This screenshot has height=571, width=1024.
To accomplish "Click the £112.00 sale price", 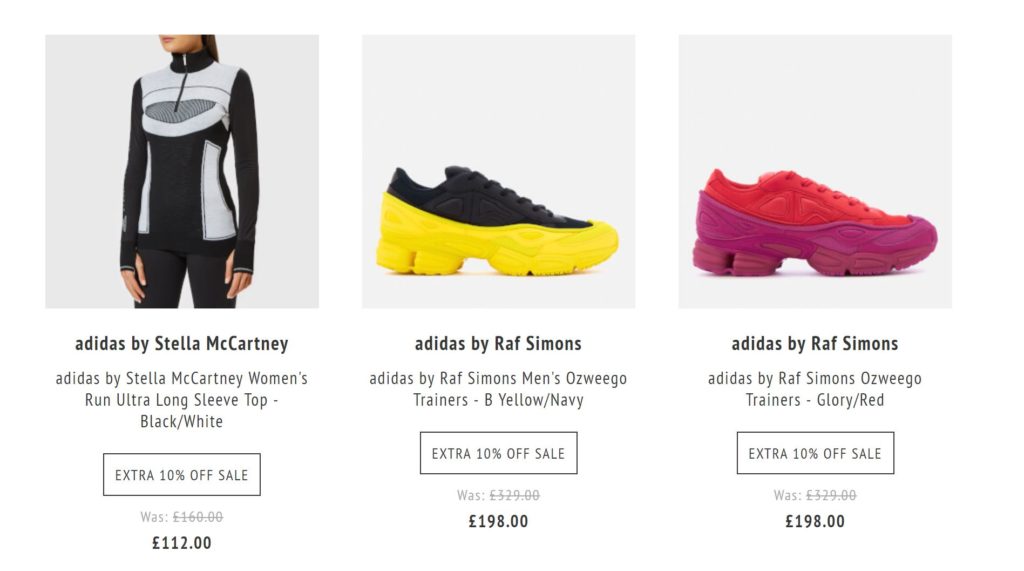I will [182, 543].
